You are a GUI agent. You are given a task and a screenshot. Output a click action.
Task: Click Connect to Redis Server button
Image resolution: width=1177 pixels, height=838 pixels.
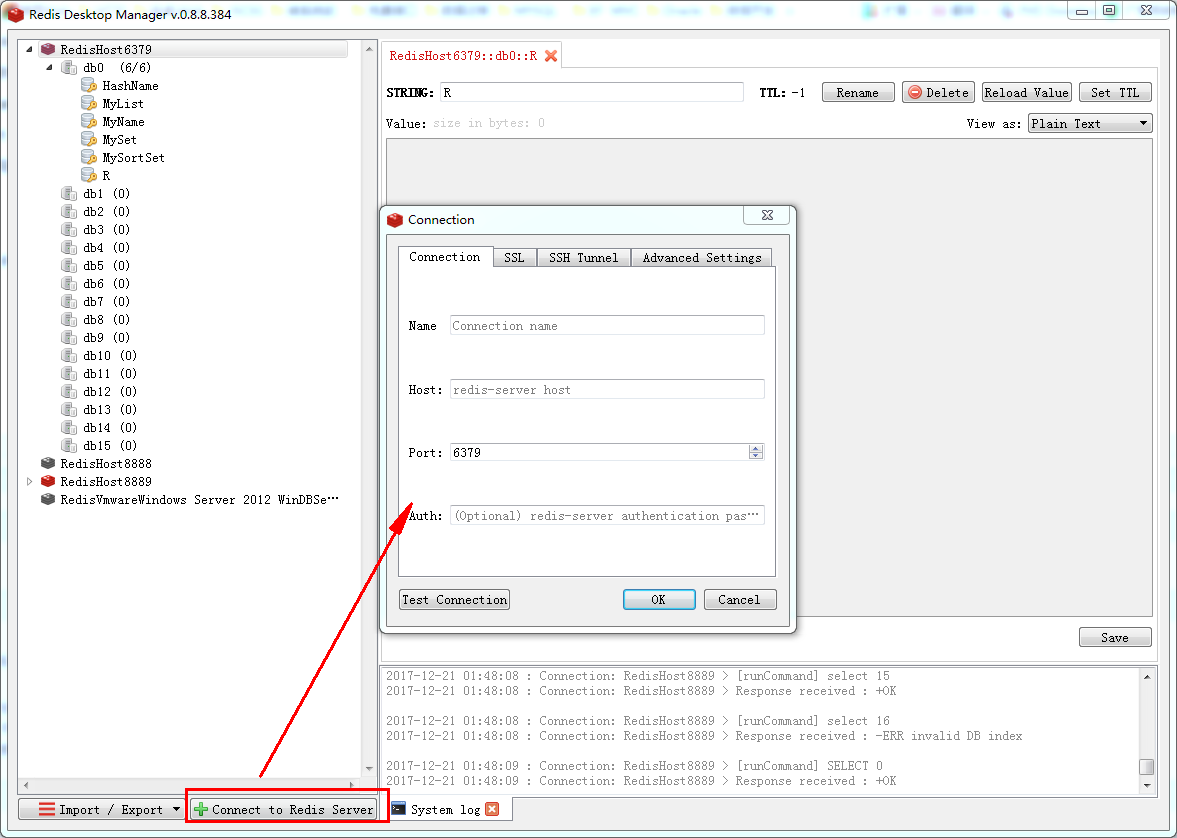pyautogui.click(x=283, y=809)
